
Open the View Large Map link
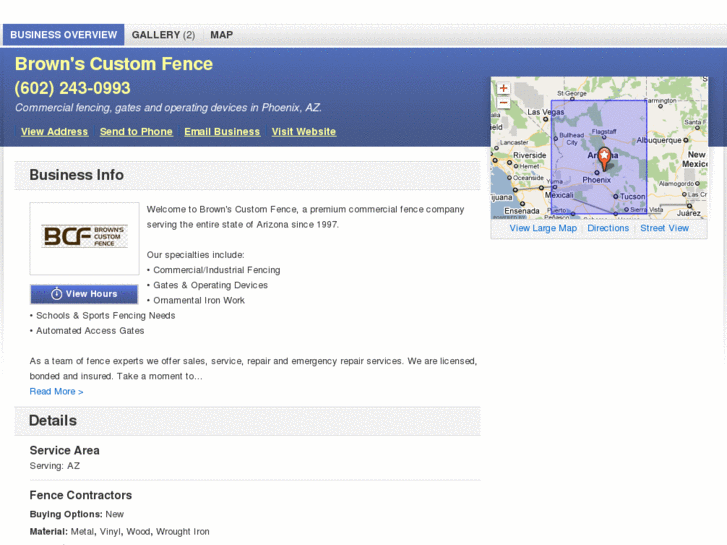[x=543, y=228]
